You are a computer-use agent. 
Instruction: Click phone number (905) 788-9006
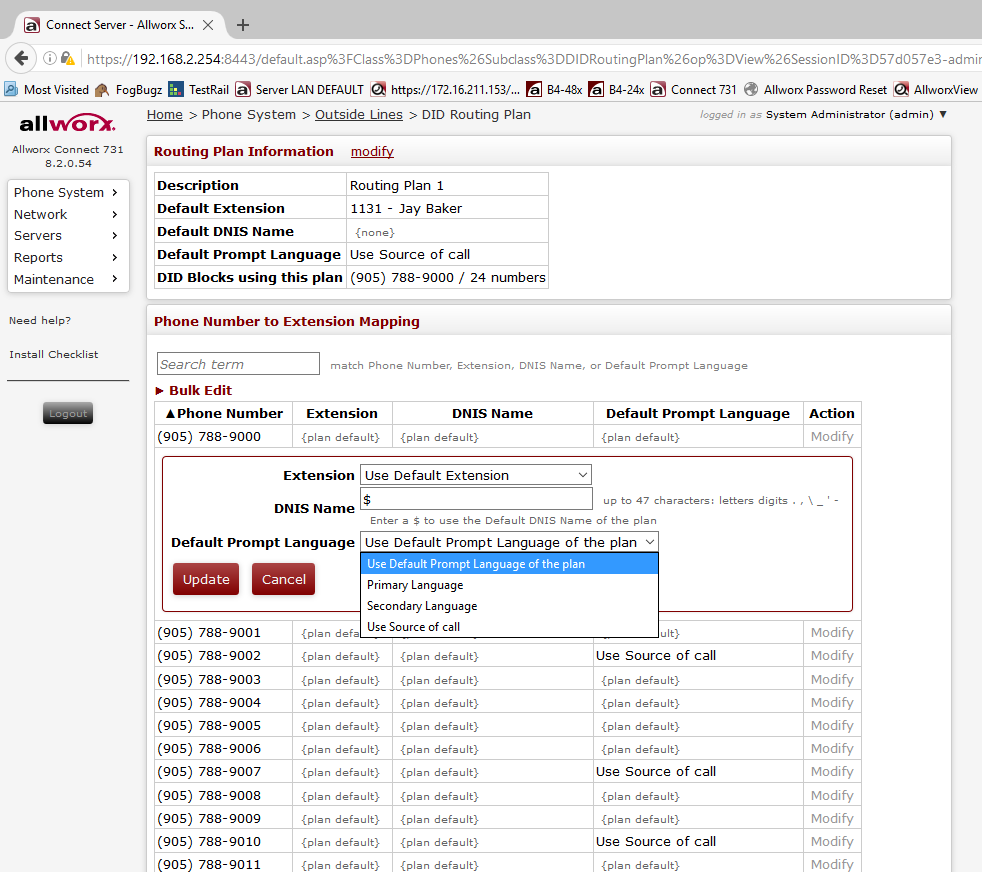(x=209, y=749)
